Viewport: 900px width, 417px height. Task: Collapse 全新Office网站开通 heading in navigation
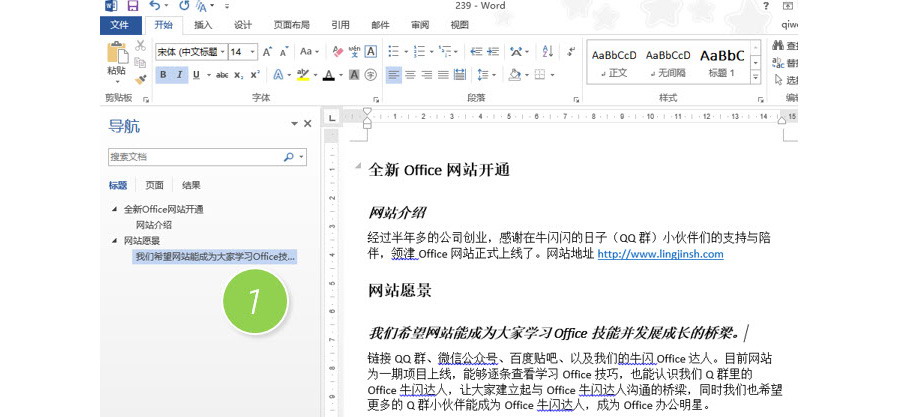(x=114, y=209)
